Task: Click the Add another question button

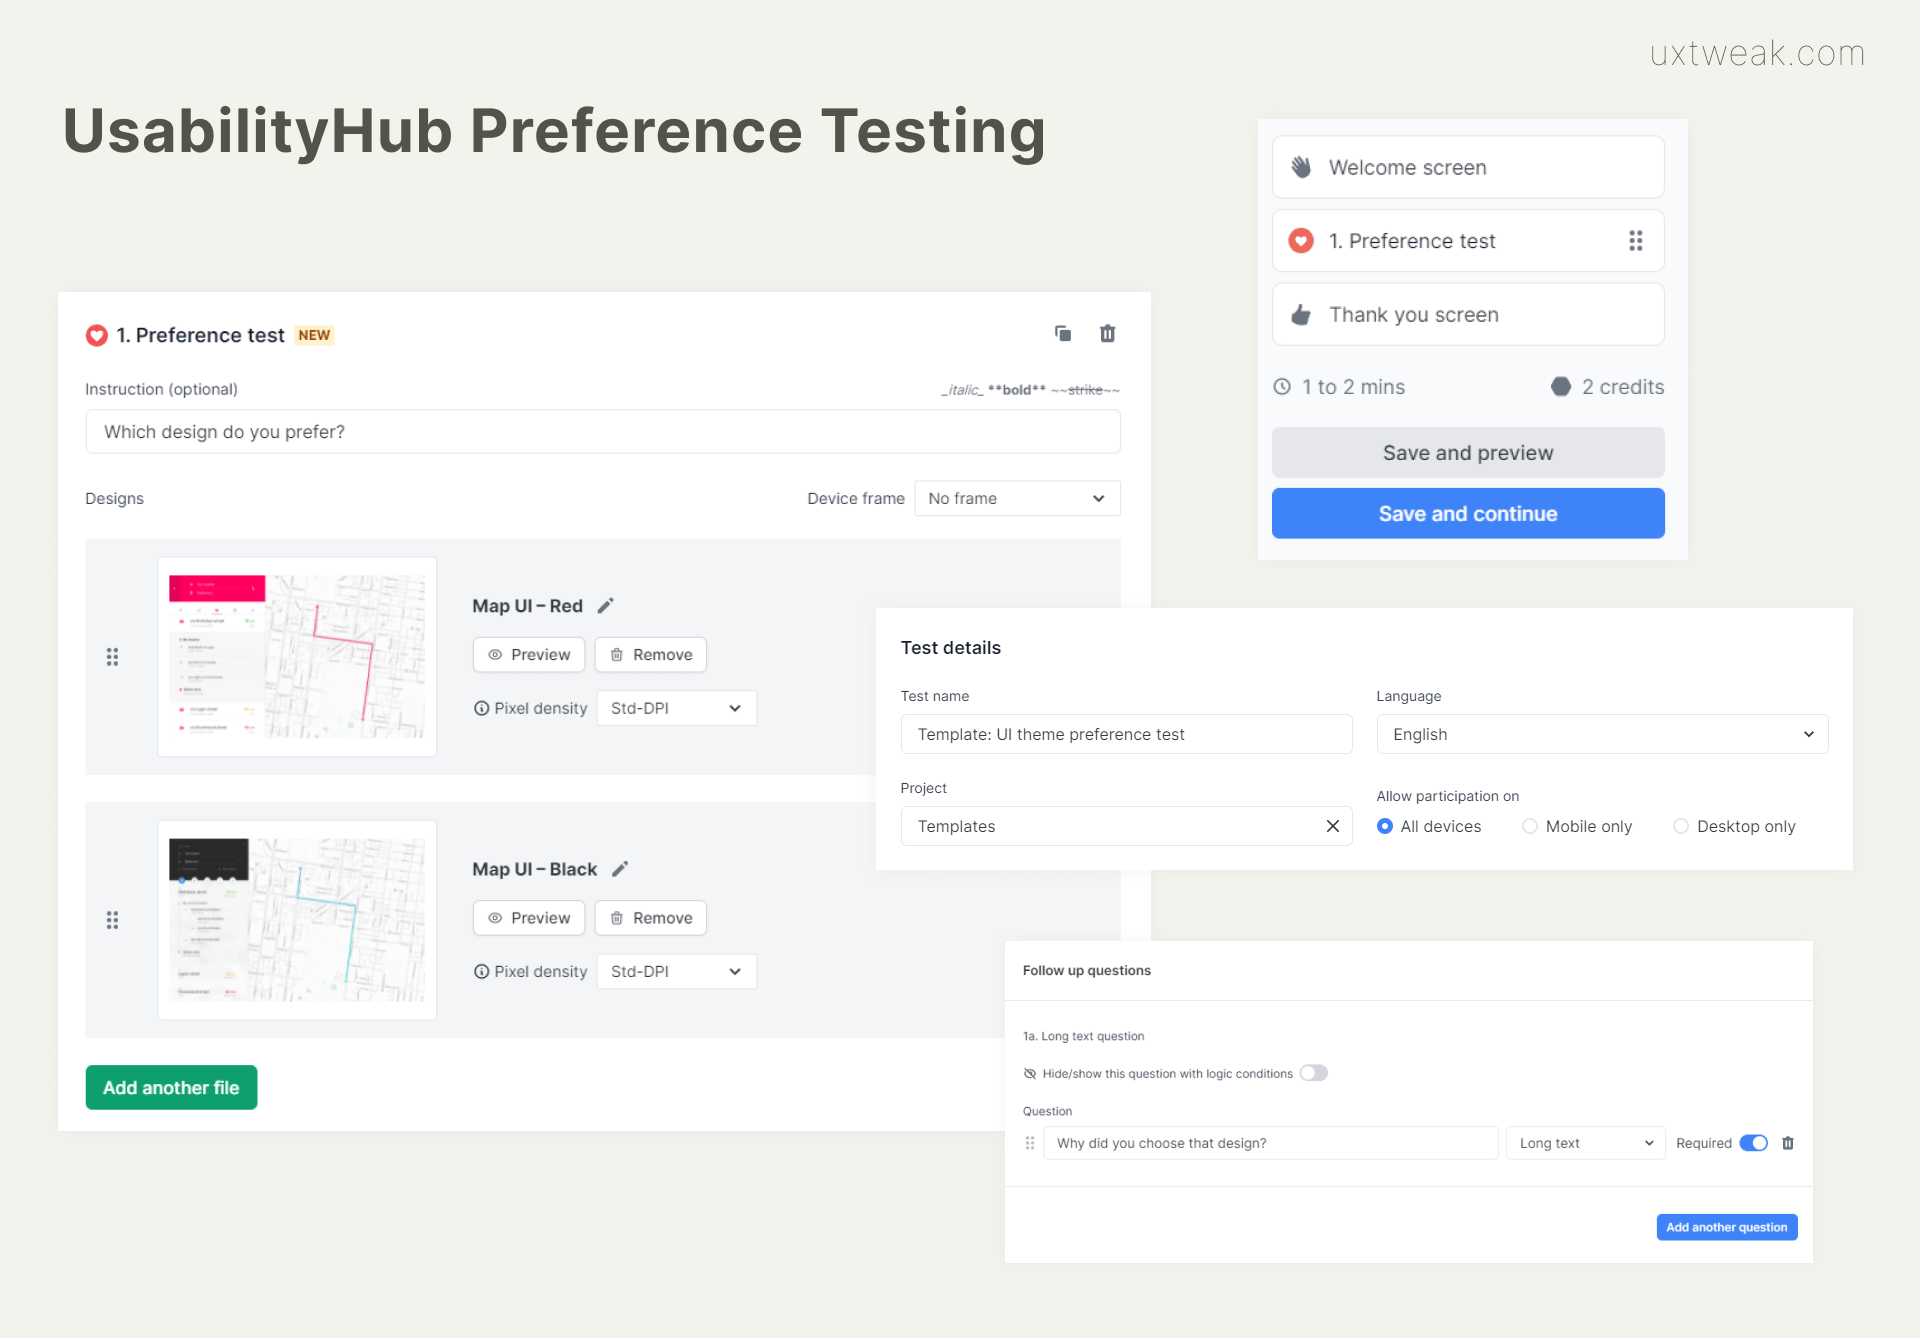Action: (1727, 1227)
